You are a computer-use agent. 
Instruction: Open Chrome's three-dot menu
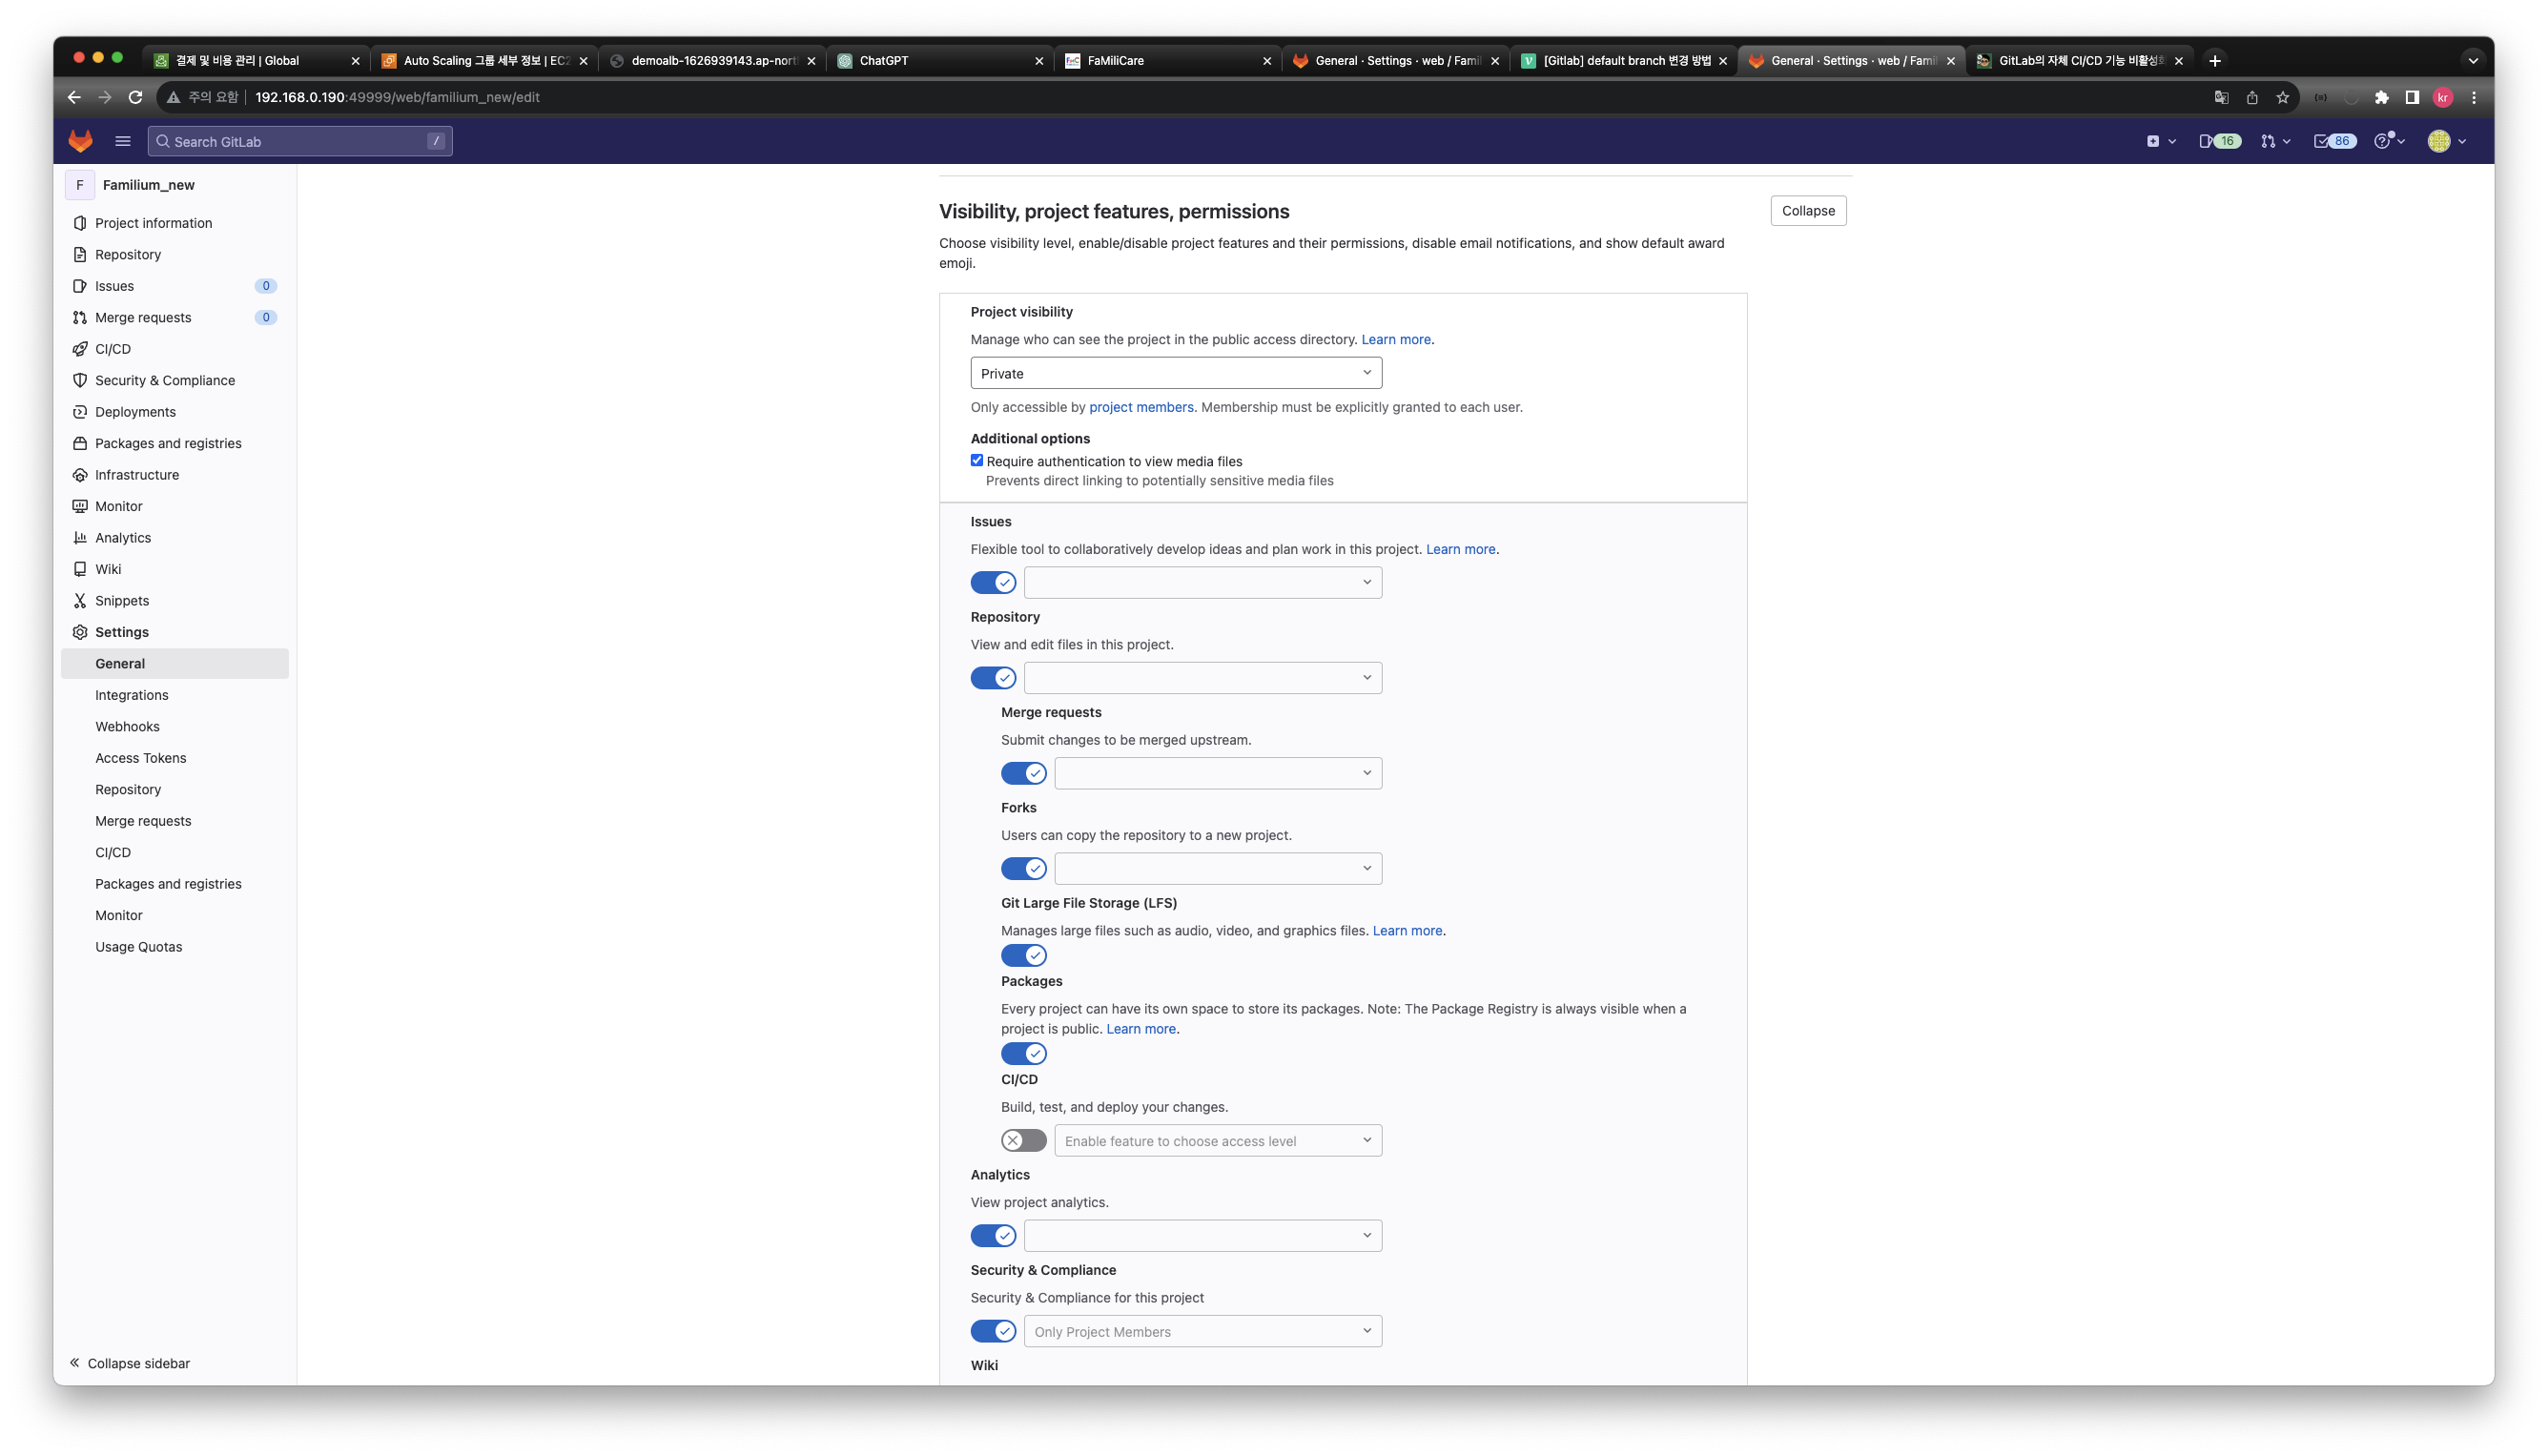pyautogui.click(x=2474, y=97)
